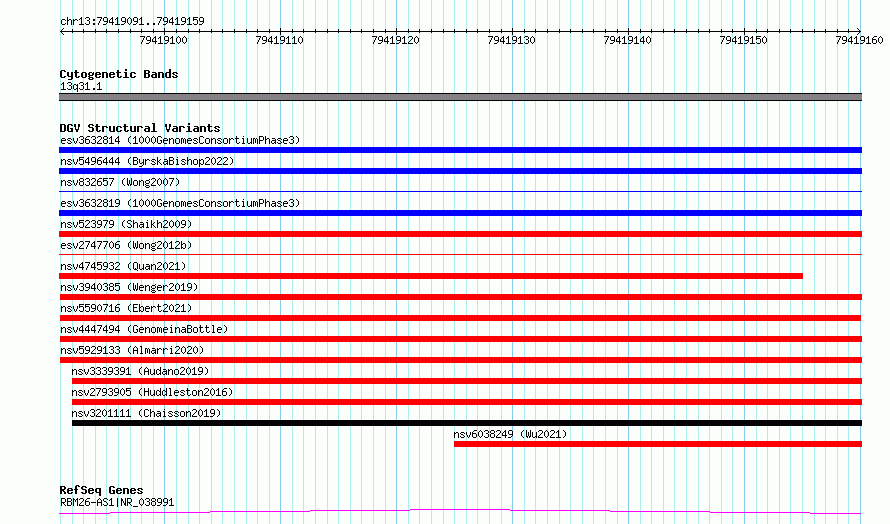
Task: Select the short red bar of nsv6038249
Action: tap(658, 445)
